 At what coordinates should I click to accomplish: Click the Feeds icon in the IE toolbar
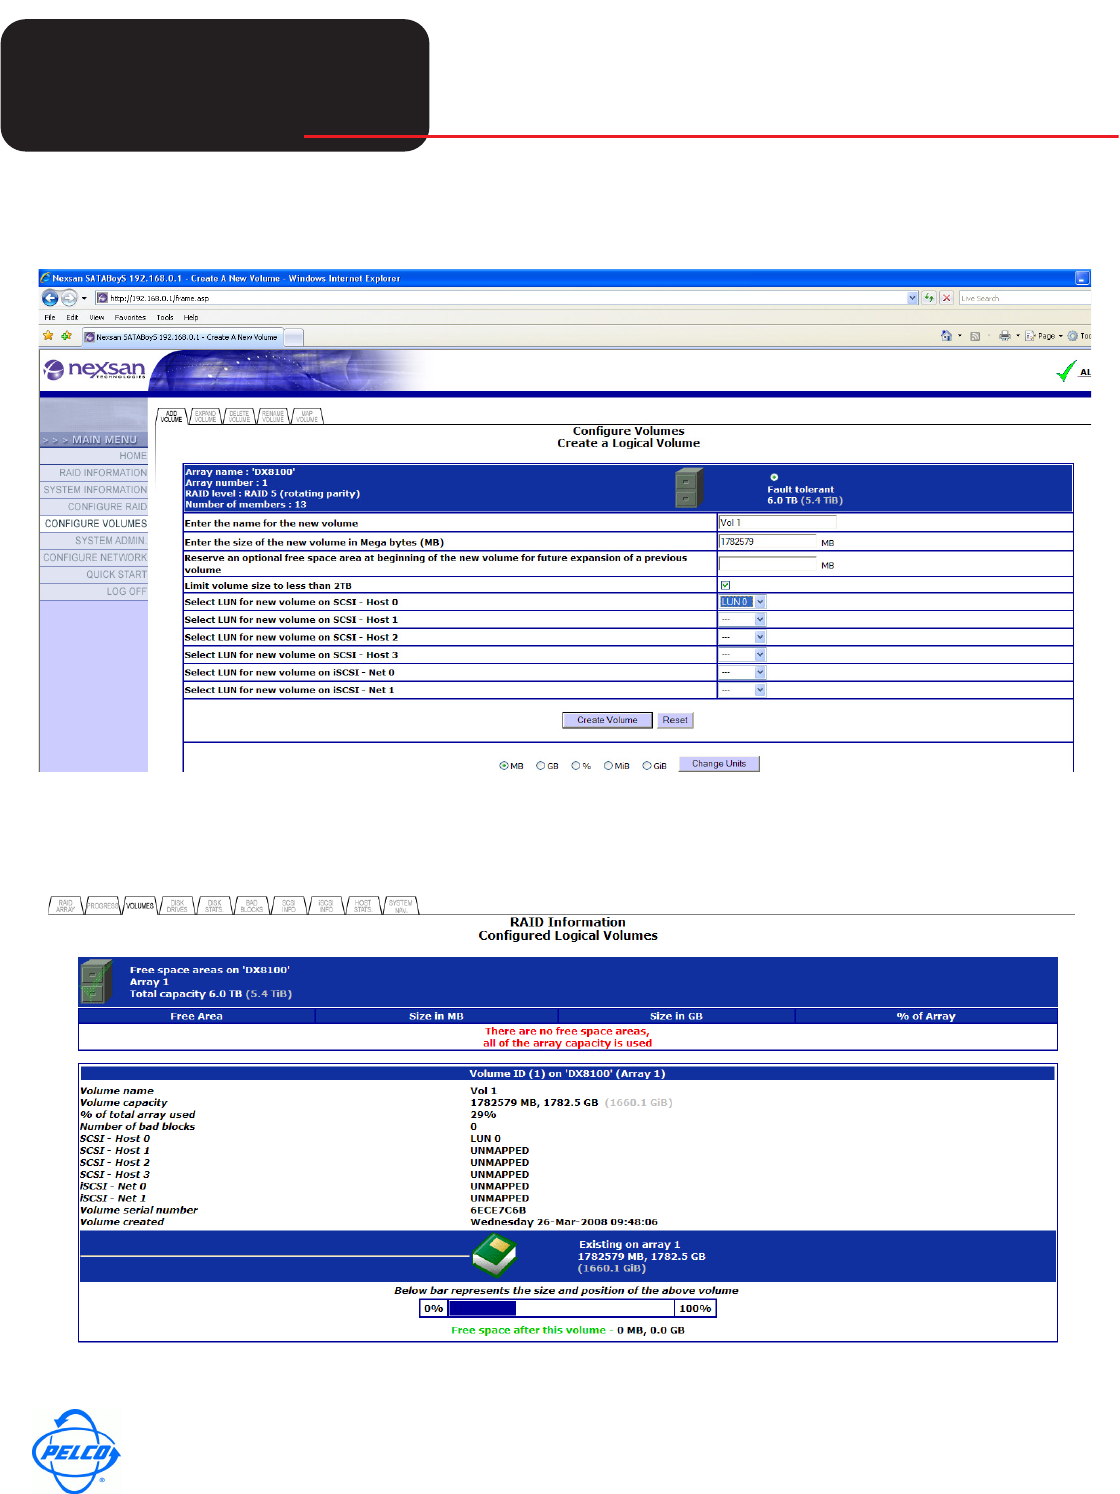975,336
